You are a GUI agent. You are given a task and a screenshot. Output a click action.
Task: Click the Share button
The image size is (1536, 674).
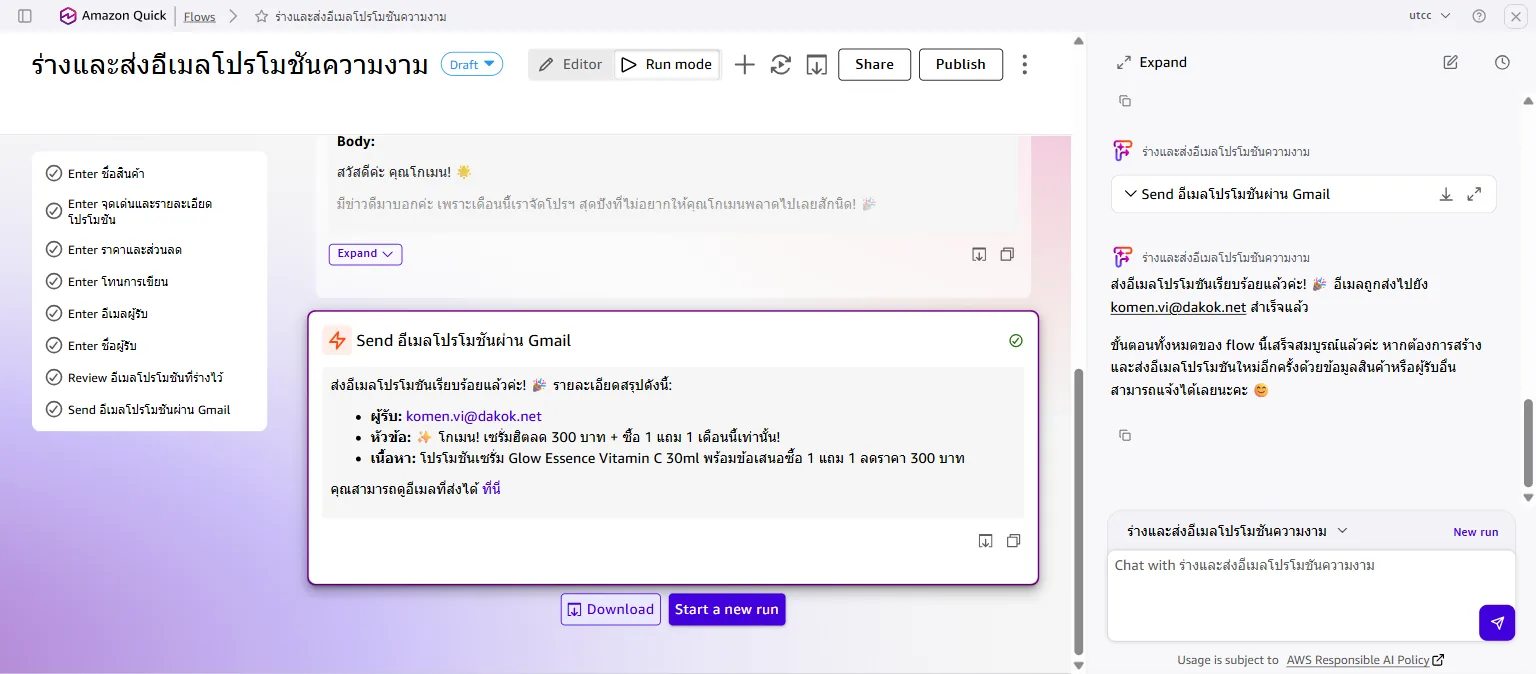click(874, 64)
